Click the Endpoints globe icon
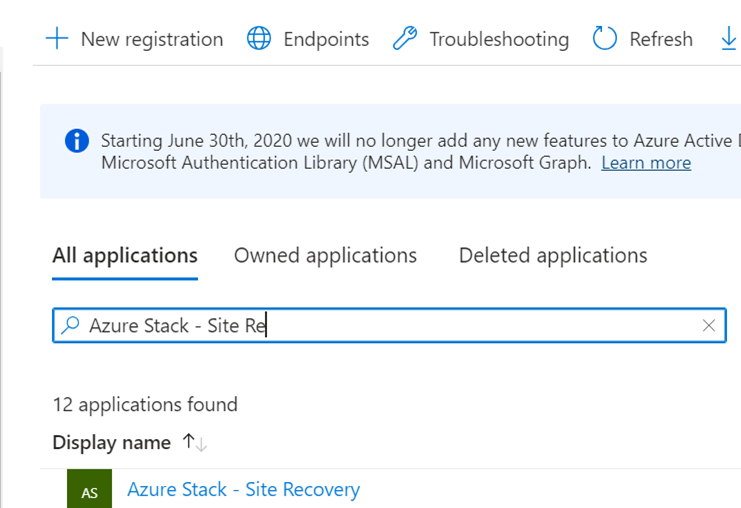Image resolution: width=741 pixels, height=508 pixels. point(259,39)
